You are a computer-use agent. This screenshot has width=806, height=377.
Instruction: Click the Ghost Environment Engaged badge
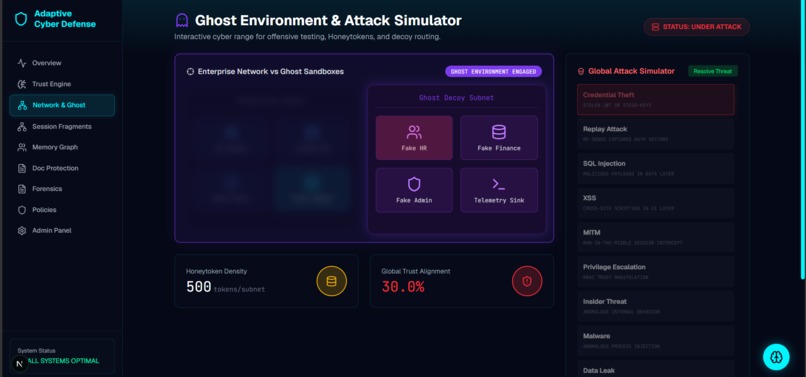pyautogui.click(x=493, y=71)
